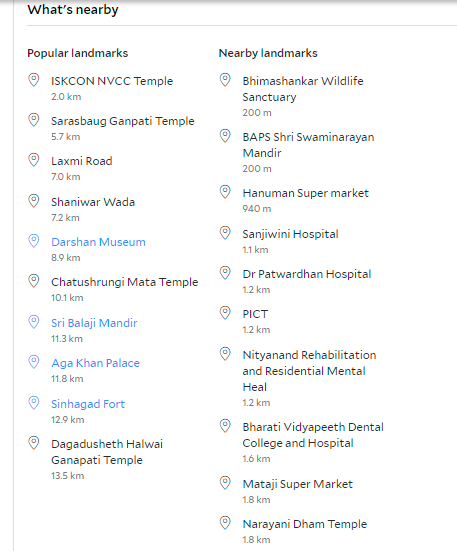Click the pin icon beside Sinhagad Fort

click(34, 403)
